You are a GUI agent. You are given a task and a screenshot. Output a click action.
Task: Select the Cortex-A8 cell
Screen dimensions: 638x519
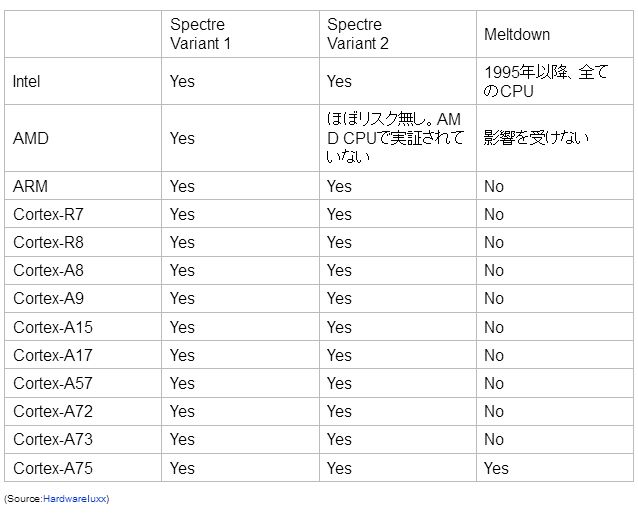coord(48,270)
